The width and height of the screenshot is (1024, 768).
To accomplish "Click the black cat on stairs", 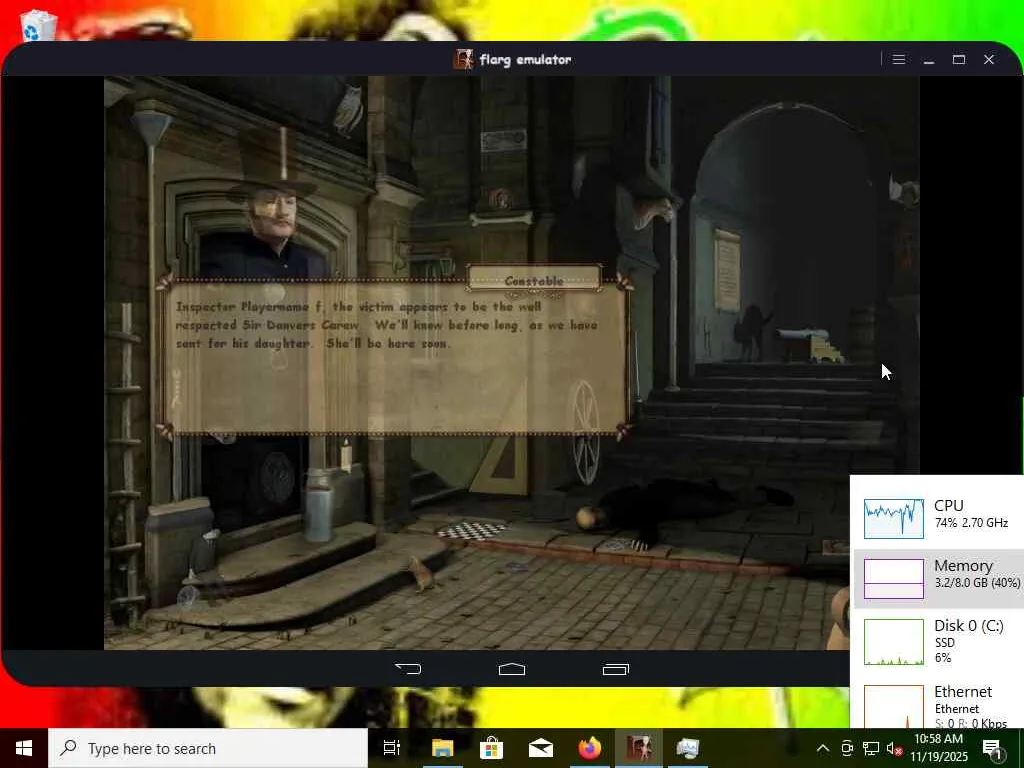I will (752, 332).
